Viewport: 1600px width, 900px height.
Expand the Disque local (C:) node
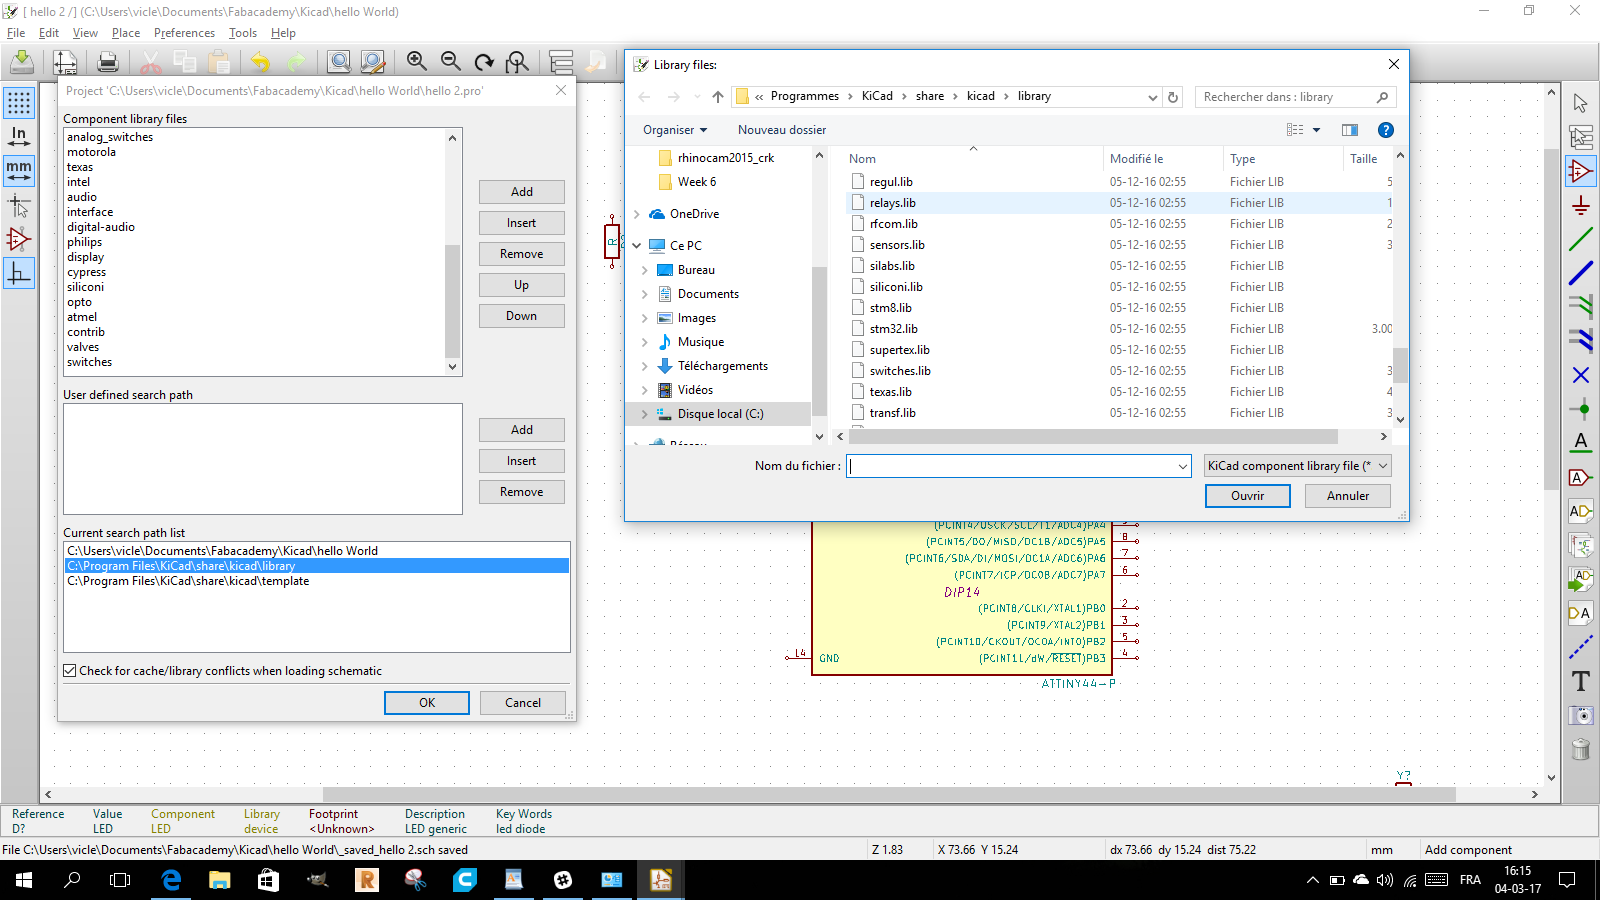coord(645,414)
